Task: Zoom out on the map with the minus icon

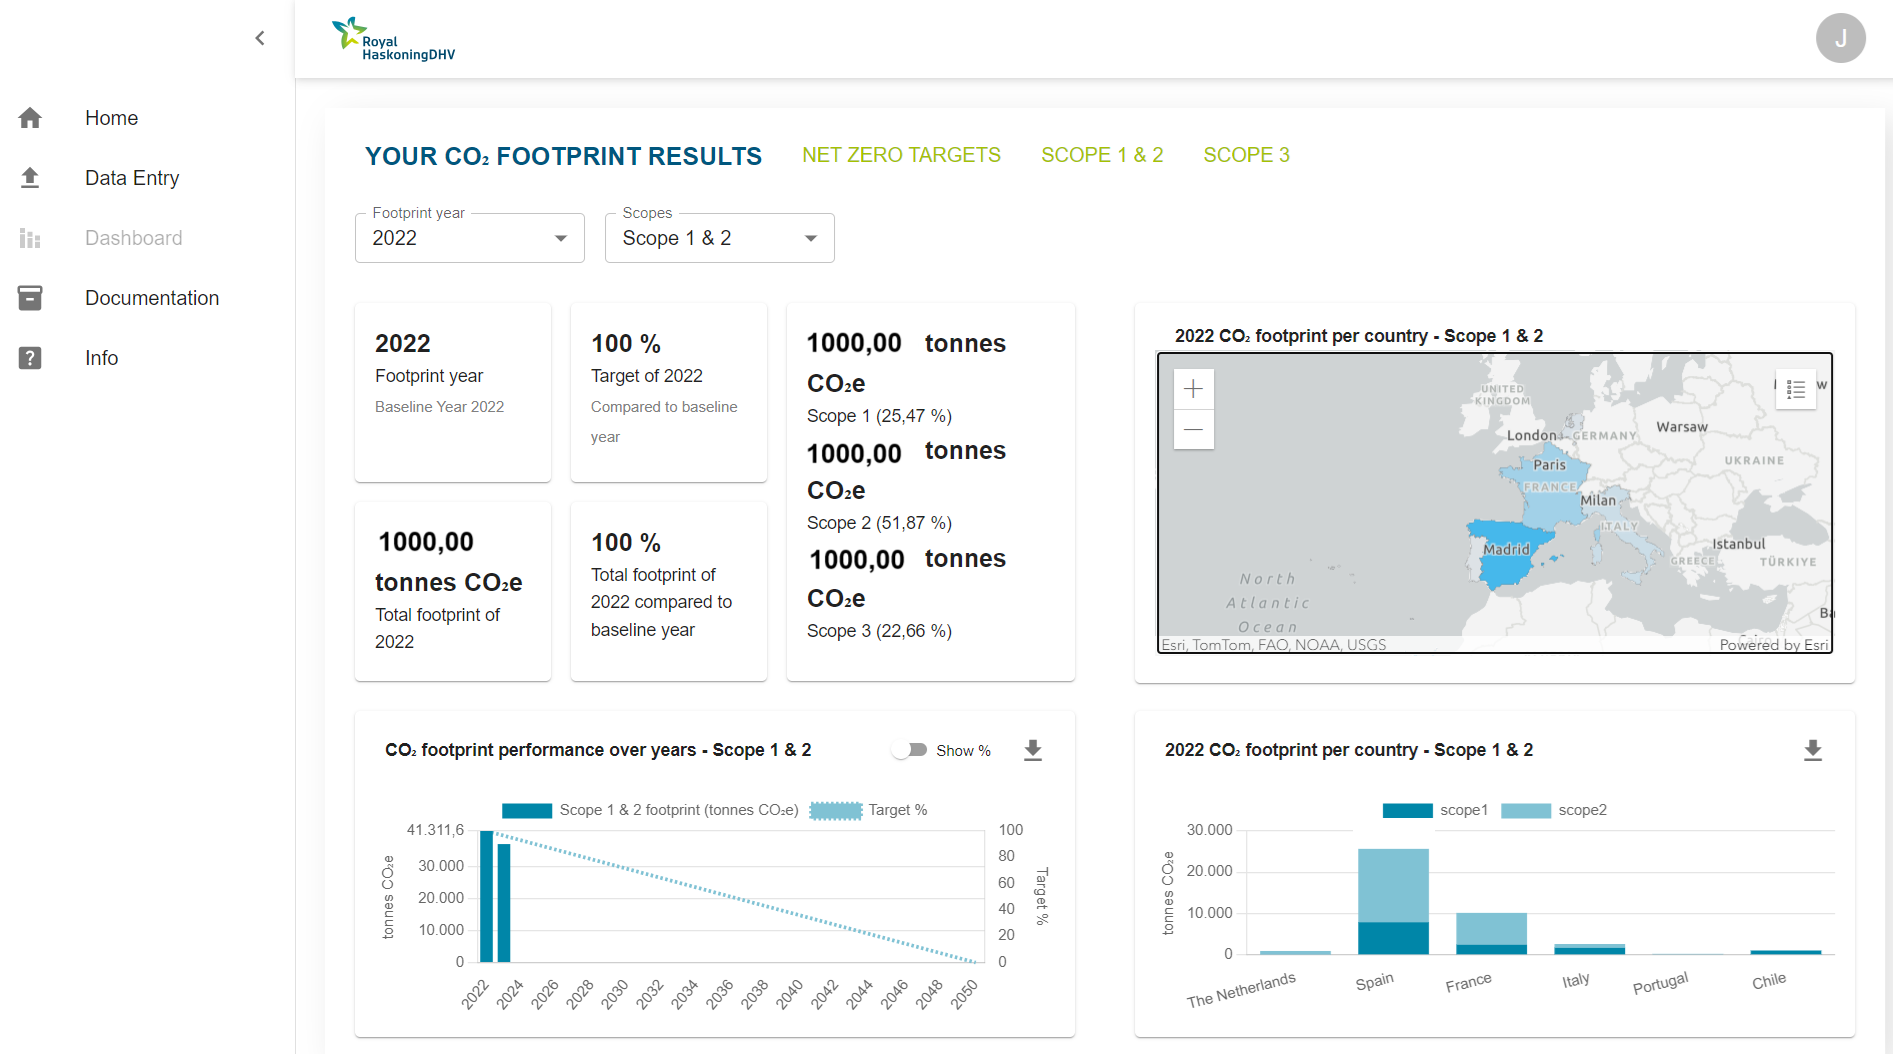Action: tap(1193, 429)
